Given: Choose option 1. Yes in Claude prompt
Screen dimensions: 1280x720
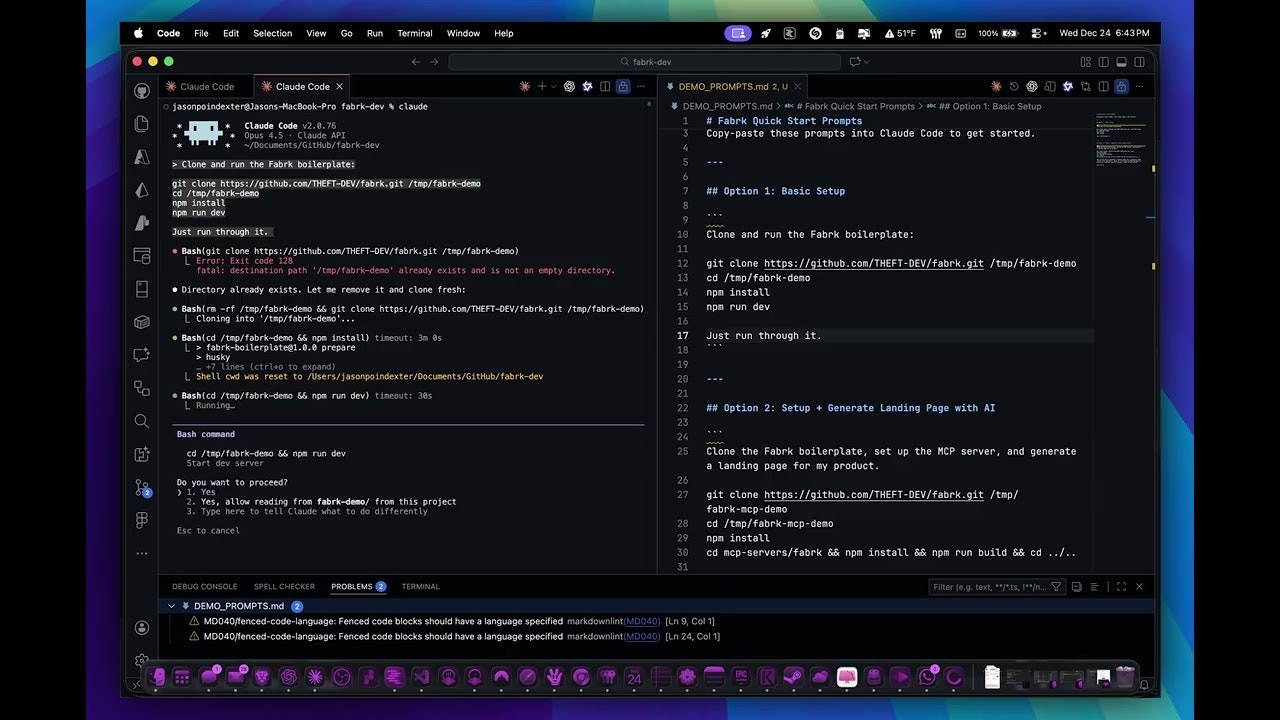Looking at the screenshot, I should (201, 492).
